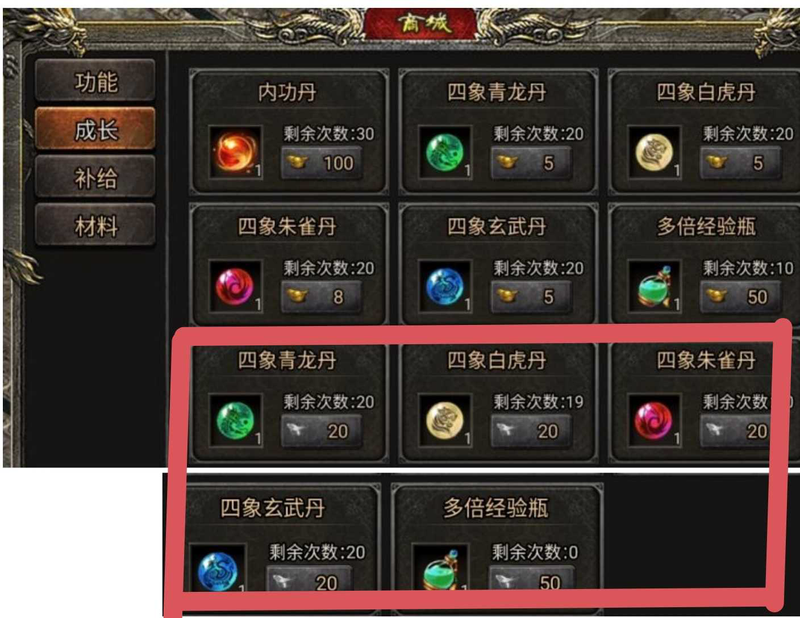Screen dimensions: 800x618
Task: Select the blue 四象玄武丹 icon in bottom row
Action: [x=218, y=568]
